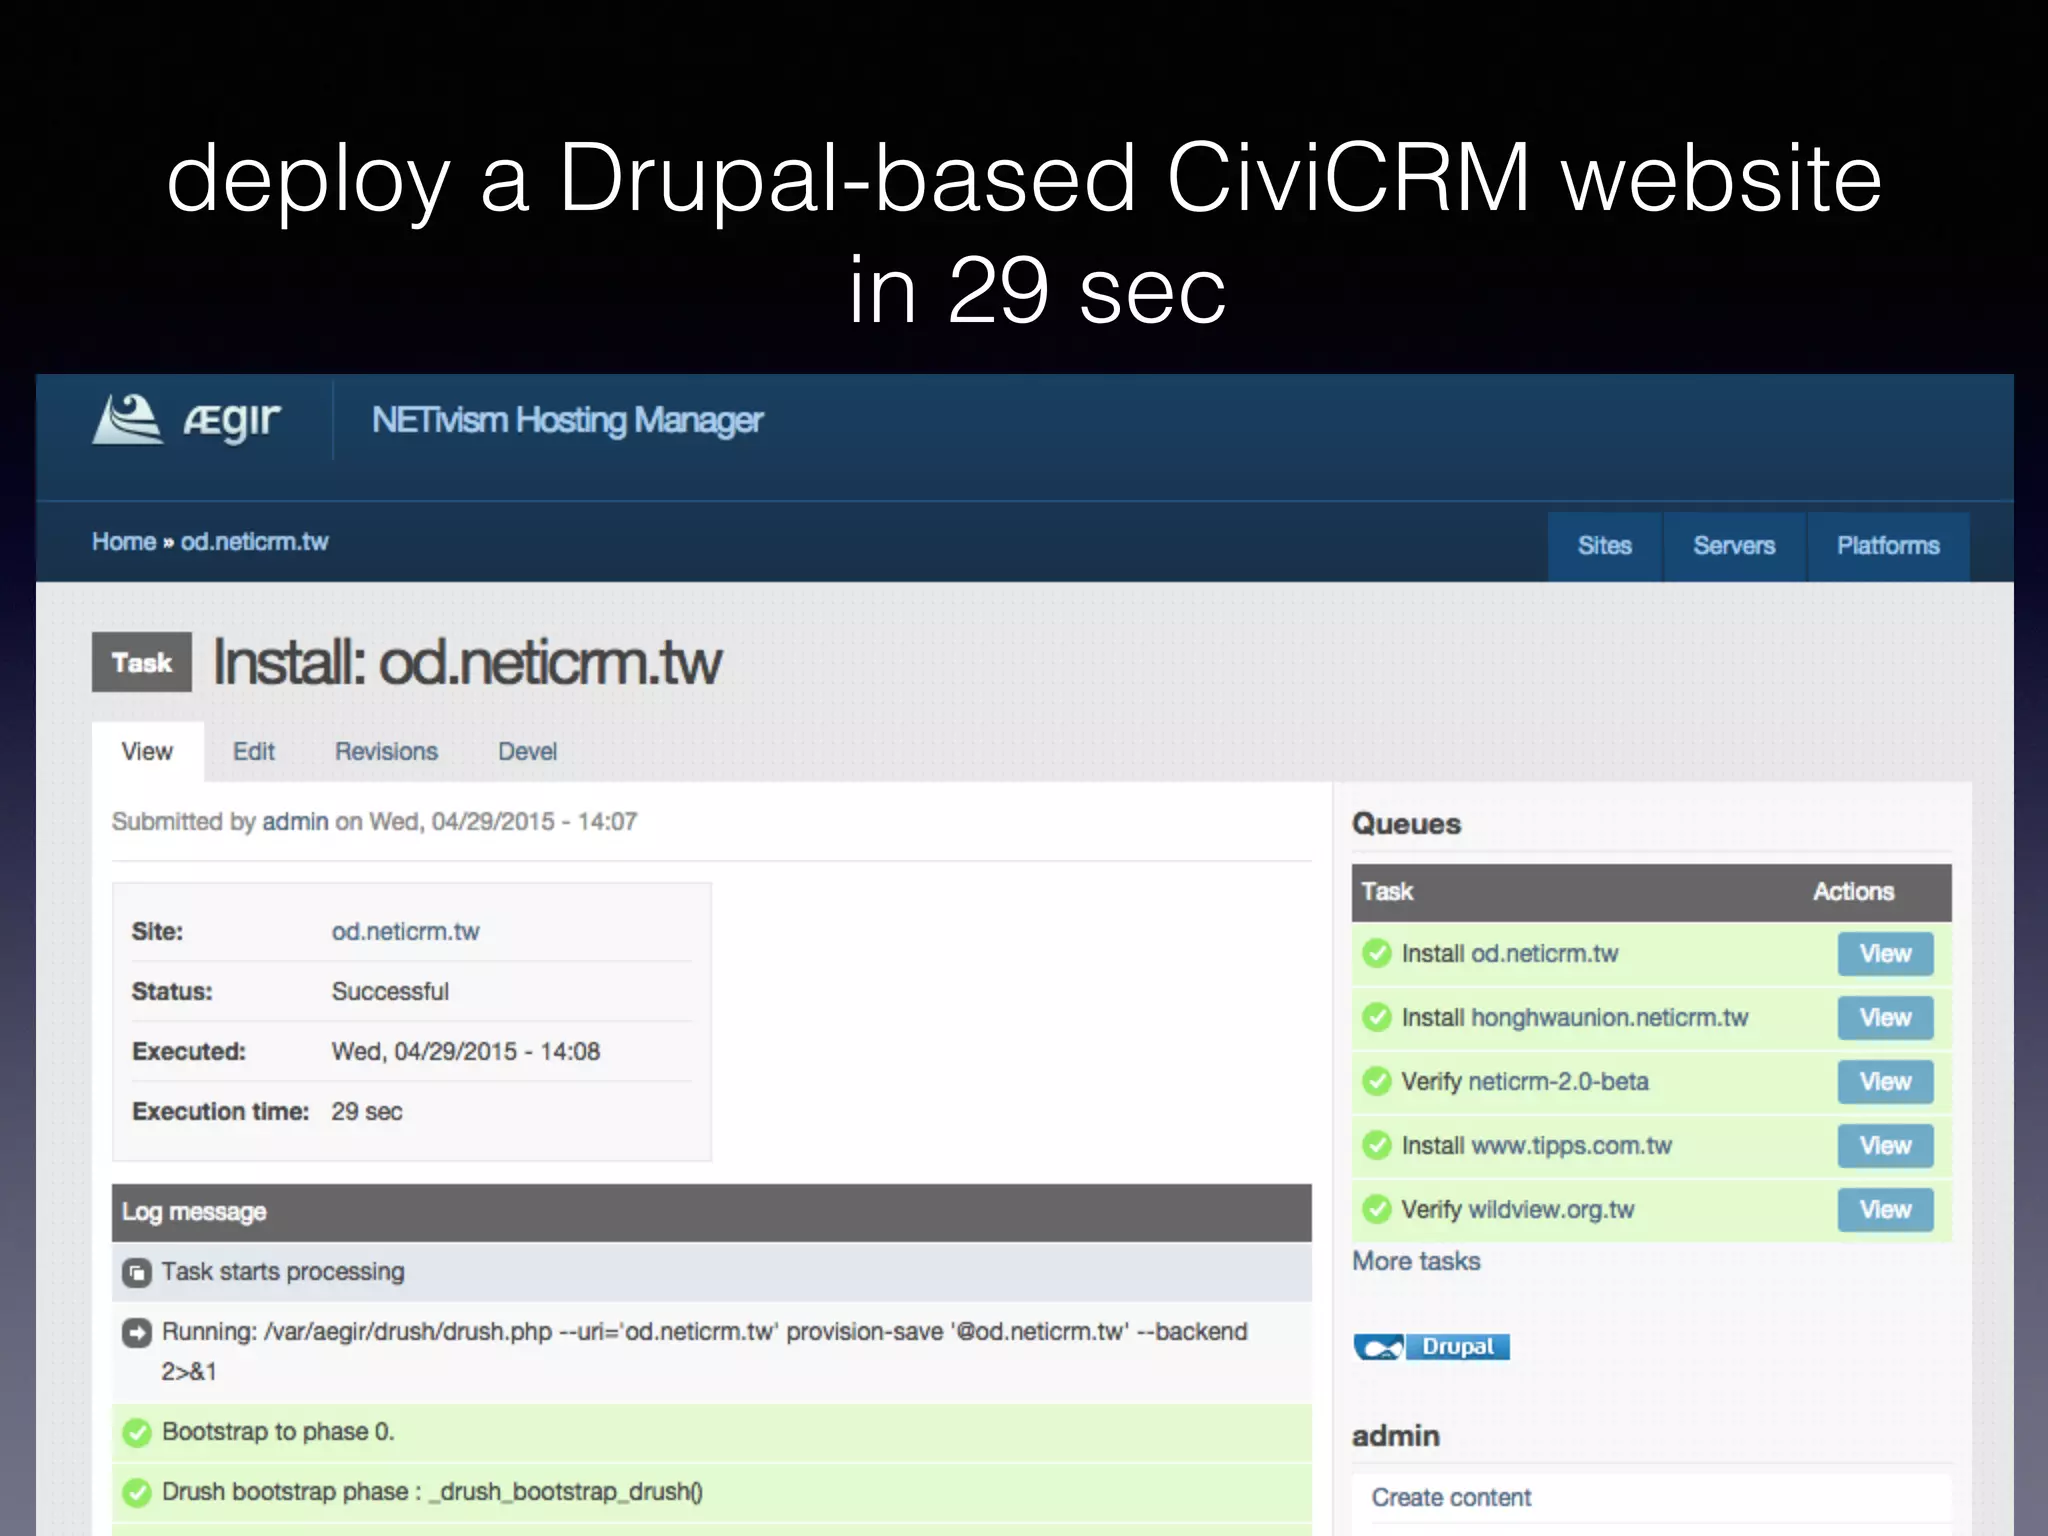Click the check icon beside Install honghwaunion.neticrm.tw
Viewport: 2048px width, 1536px height.
pos(1377,1018)
